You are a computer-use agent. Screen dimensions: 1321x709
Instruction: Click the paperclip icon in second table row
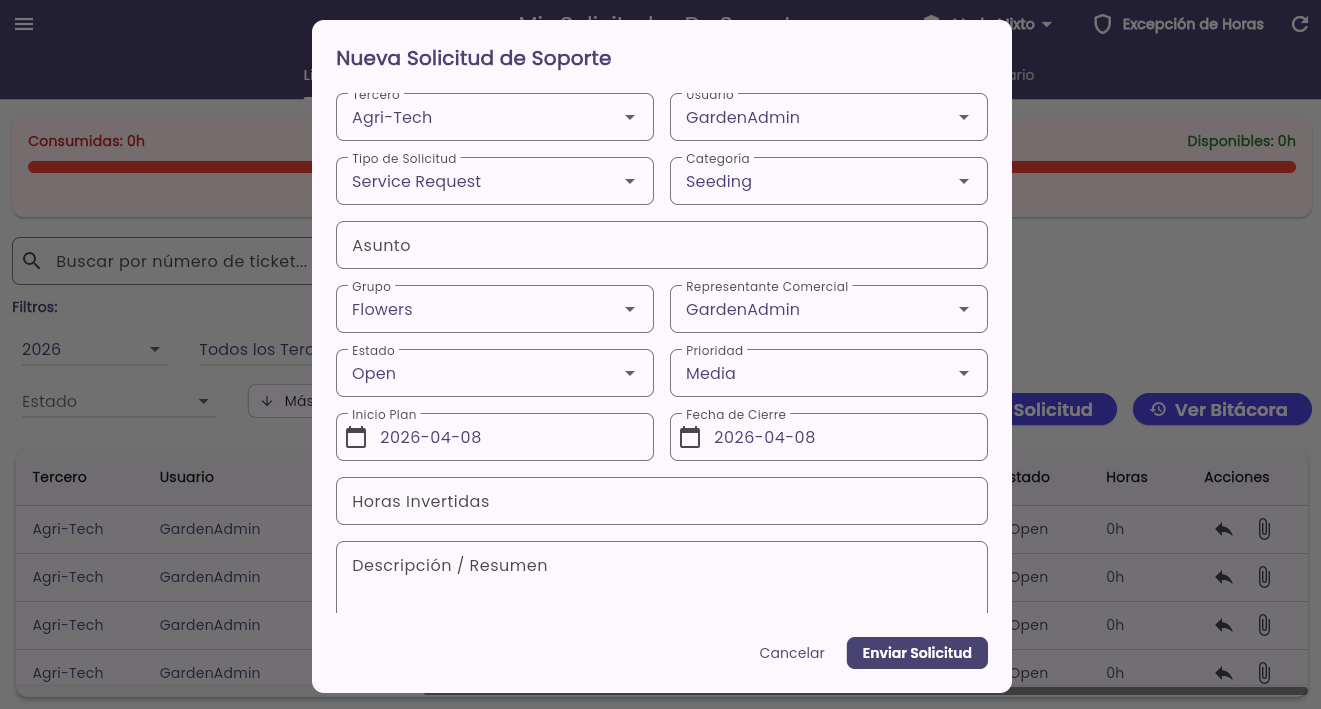tap(1264, 577)
